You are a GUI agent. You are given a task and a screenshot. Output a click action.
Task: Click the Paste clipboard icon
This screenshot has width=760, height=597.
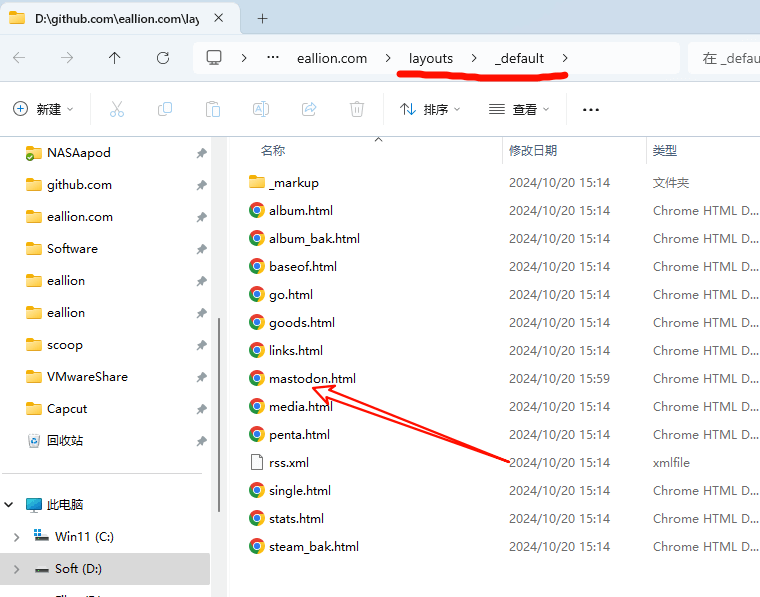213,109
